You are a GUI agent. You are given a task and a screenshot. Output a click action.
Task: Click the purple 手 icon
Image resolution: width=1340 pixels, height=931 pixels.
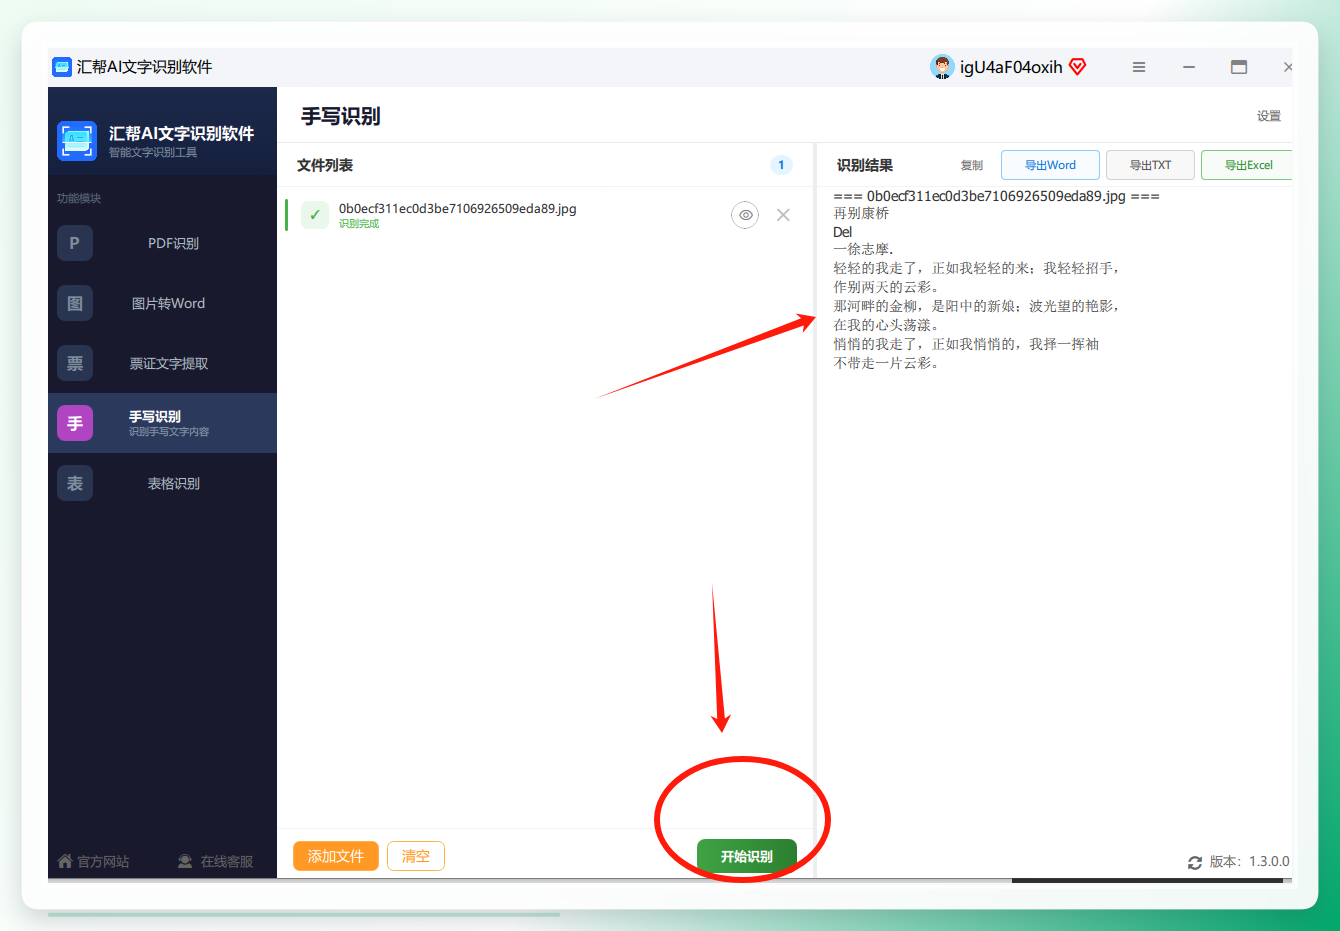(75, 423)
